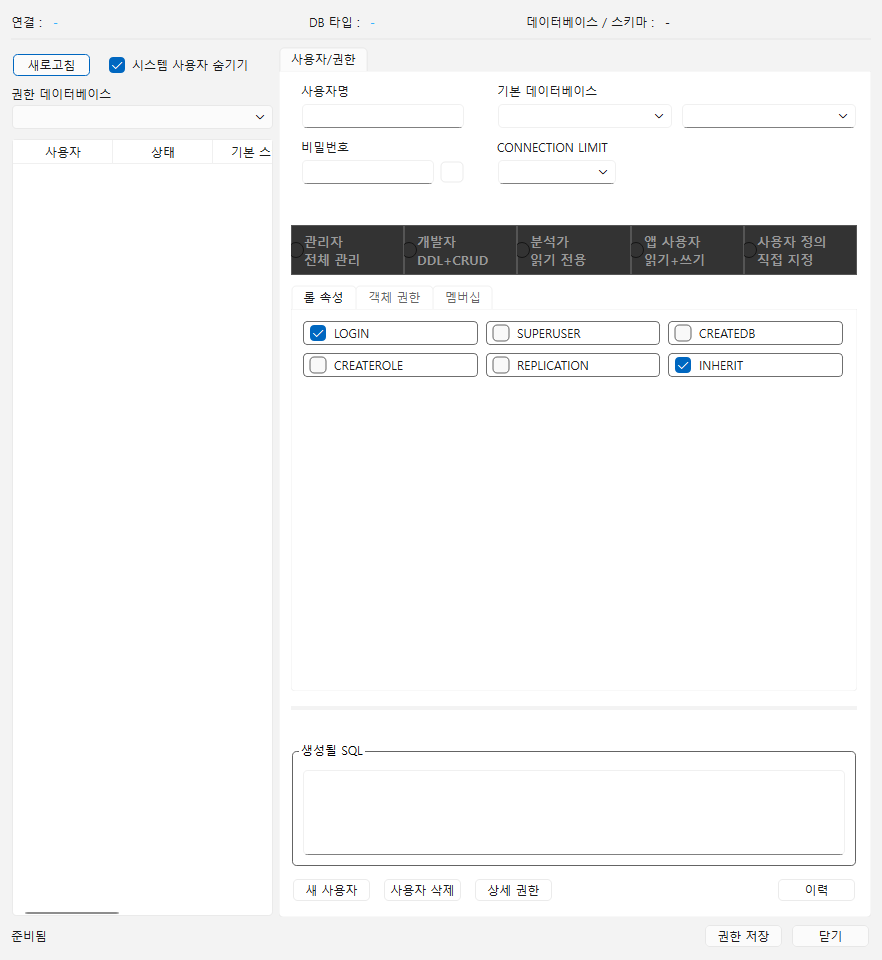Viewport: 882px width, 960px height.
Task: Click the 닫기 button
Action: coord(830,936)
